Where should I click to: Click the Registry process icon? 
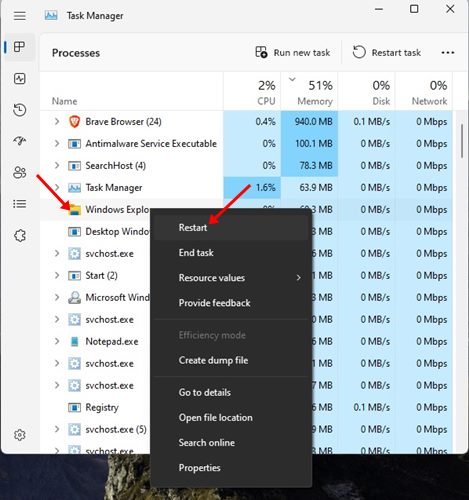[74, 407]
